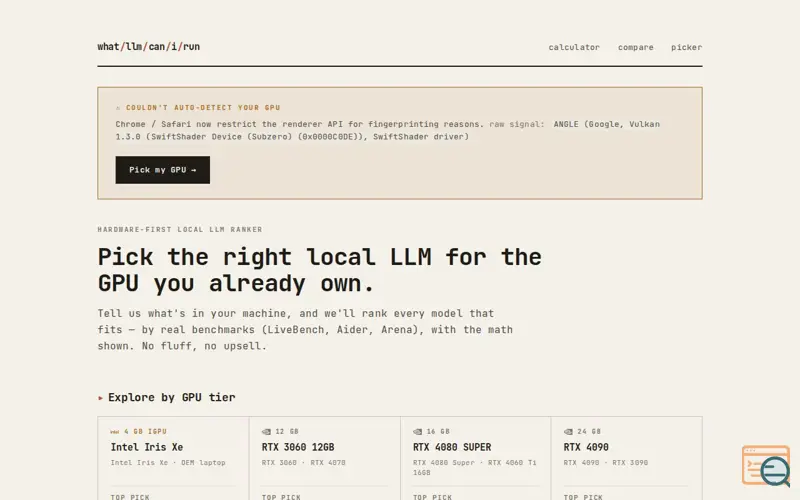The image size is (800, 500).
Task: Select the RTX 4090 tier card
Action: (627, 458)
